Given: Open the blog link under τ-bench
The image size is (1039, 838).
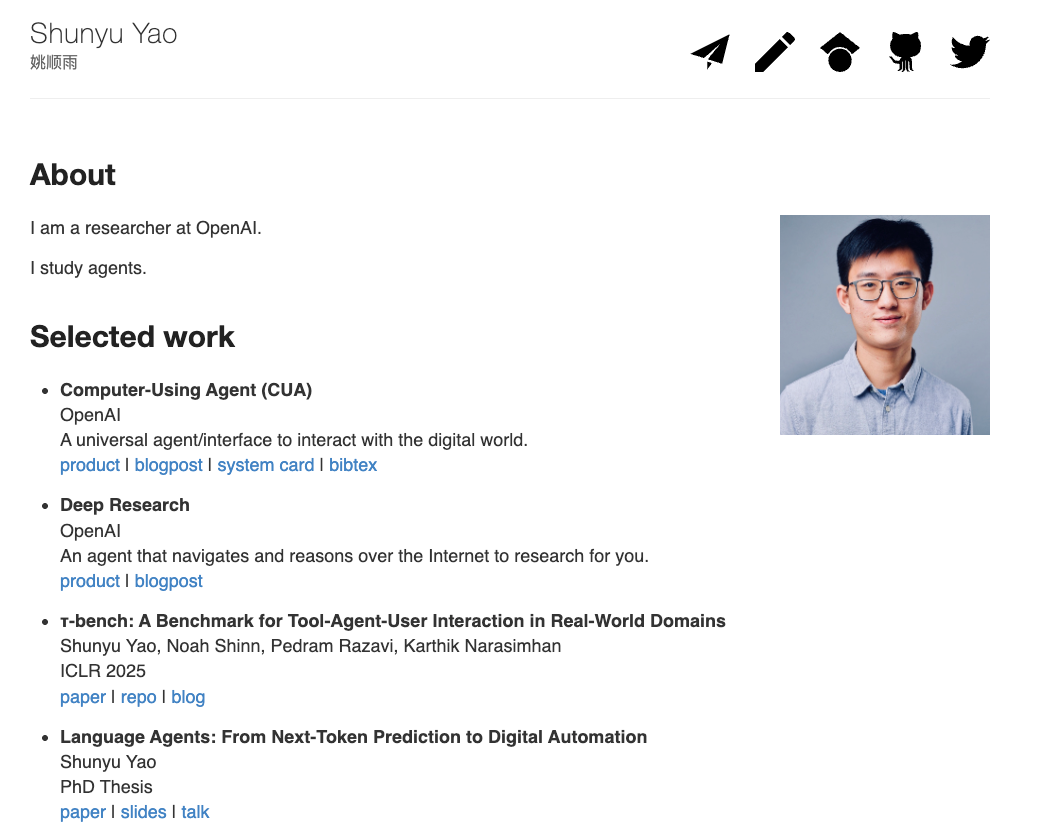Looking at the screenshot, I should (188, 697).
